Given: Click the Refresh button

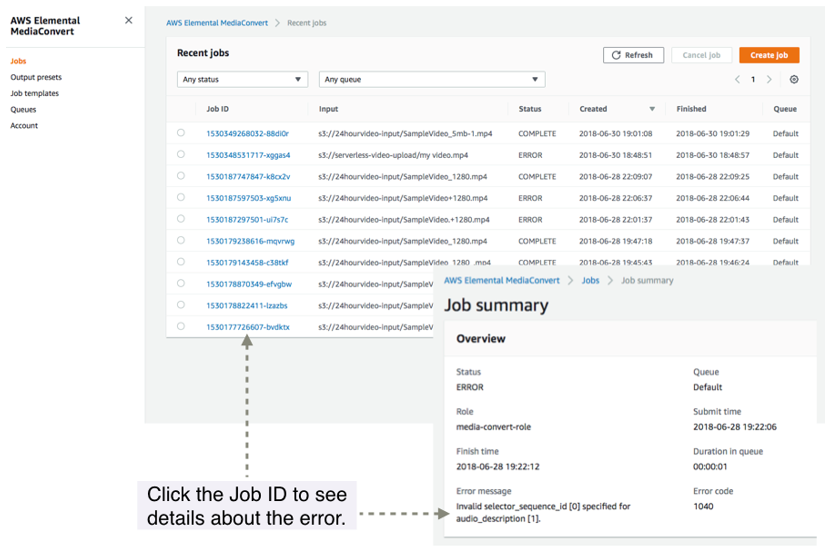Looking at the screenshot, I should [x=633, y=55].
